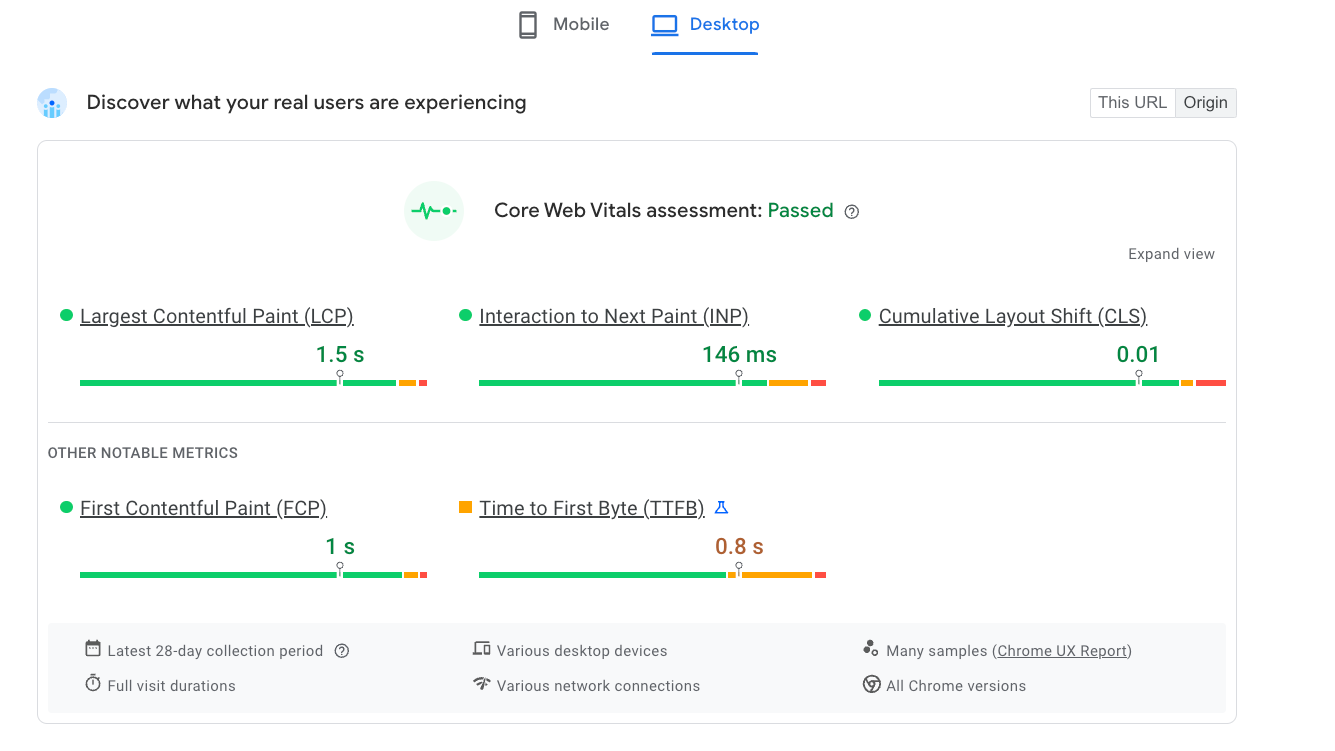This screenshot has width=1335, height=751.
Task: Click Latest 28-day collection period text
Action: [215, 651]
